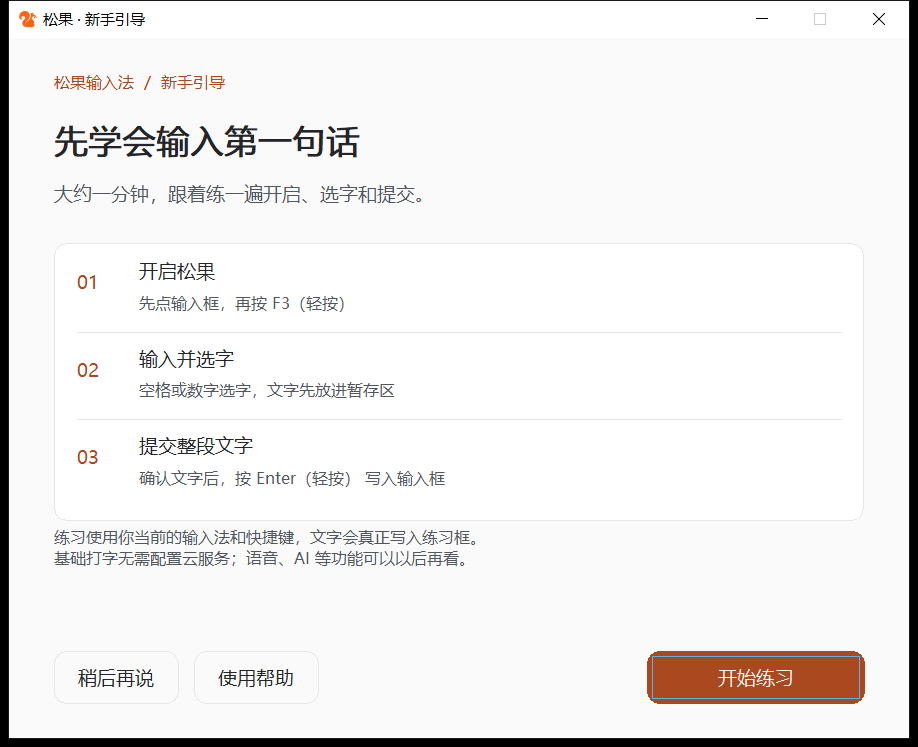Click step number 03

coord(88,457)
